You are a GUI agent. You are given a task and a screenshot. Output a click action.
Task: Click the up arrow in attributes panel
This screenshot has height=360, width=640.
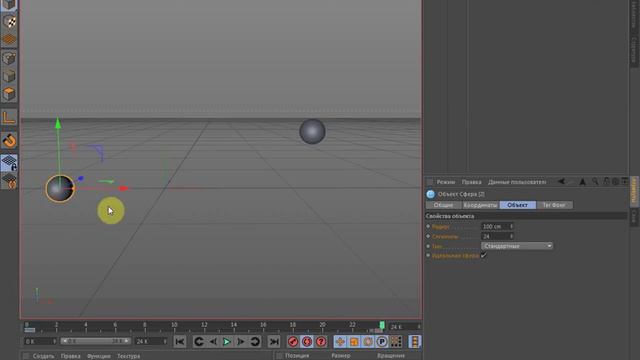582,182
